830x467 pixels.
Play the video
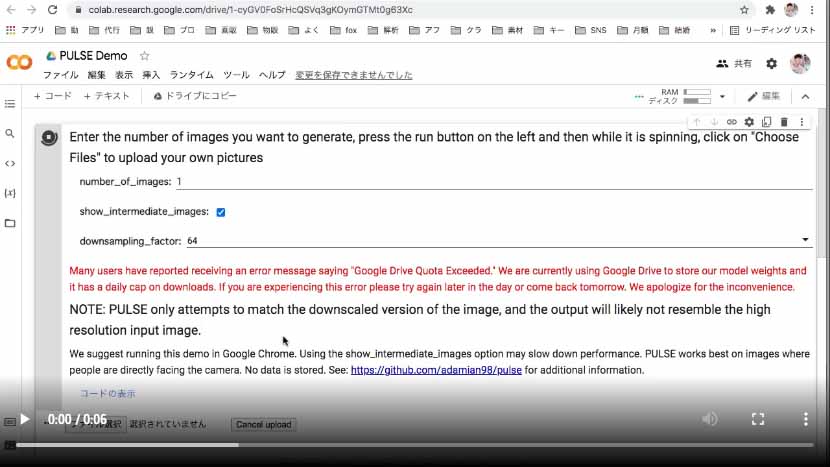point(25,419)
